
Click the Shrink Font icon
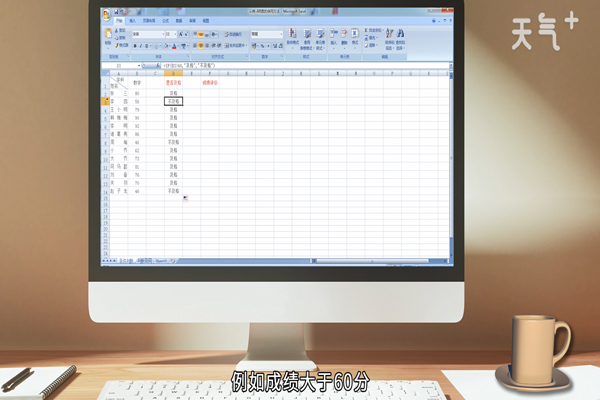point(186,34)
